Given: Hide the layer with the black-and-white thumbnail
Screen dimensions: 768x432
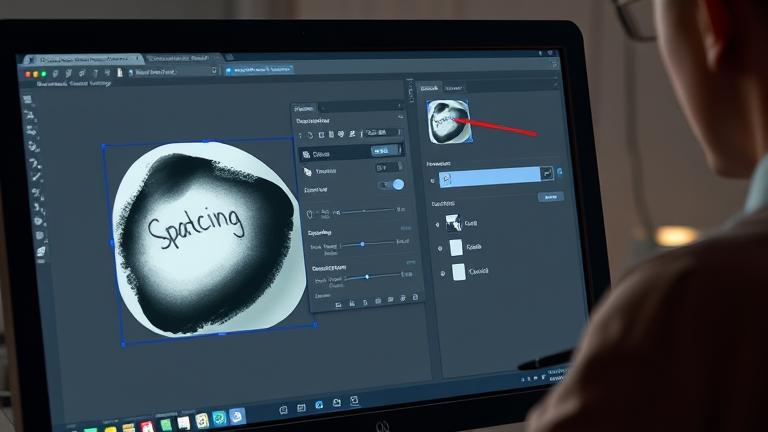Looking at the screenshot, I should 437,225.
